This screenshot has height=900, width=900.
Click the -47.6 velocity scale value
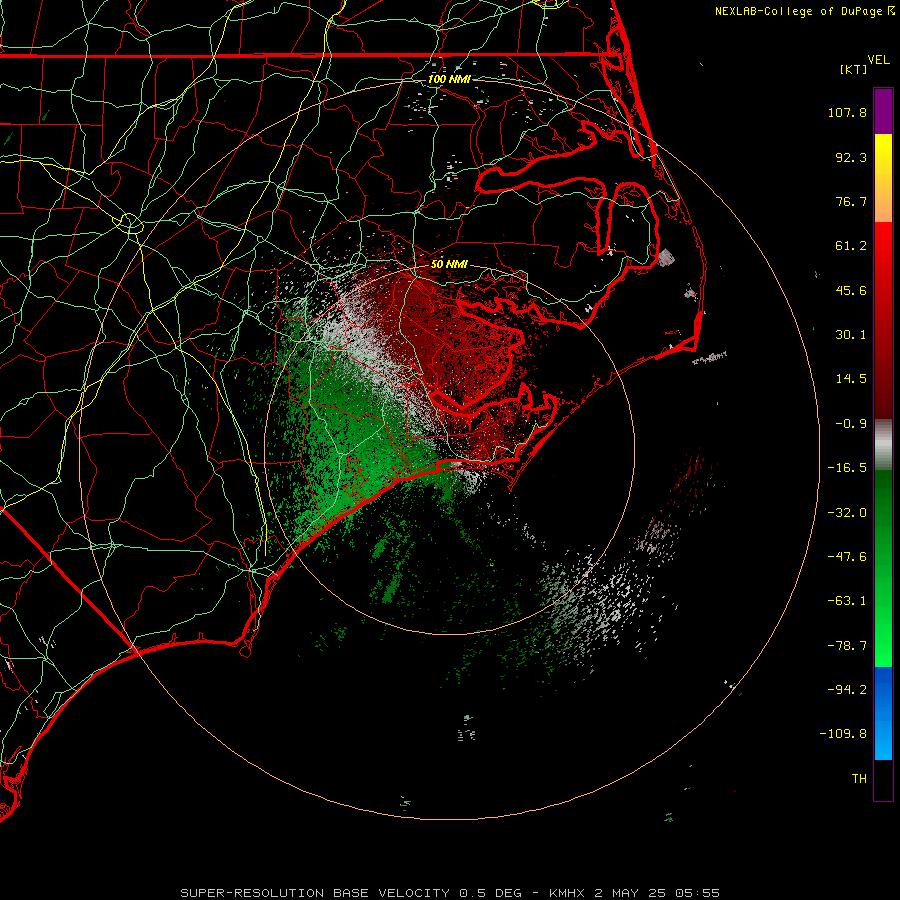(847, 557)
